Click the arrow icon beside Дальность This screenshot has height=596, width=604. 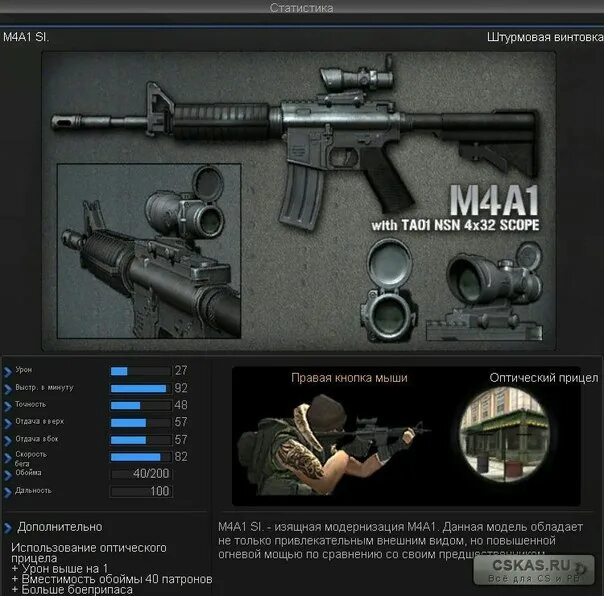pyautogui.click(x=8, y=492)
